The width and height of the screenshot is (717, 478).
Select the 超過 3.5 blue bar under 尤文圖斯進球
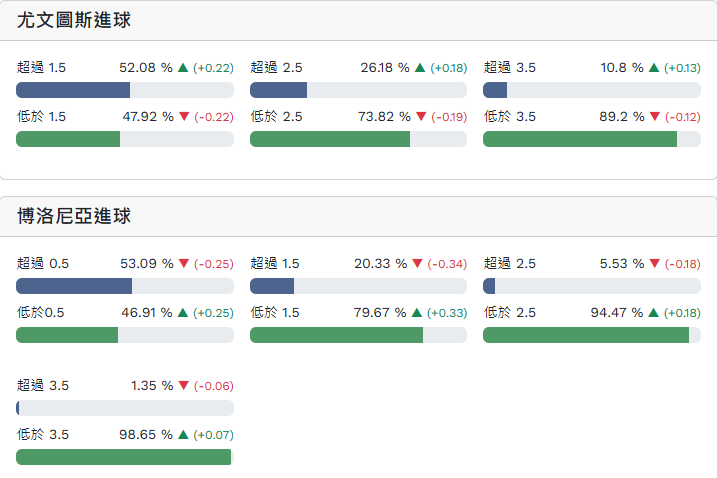pos(495,90)
